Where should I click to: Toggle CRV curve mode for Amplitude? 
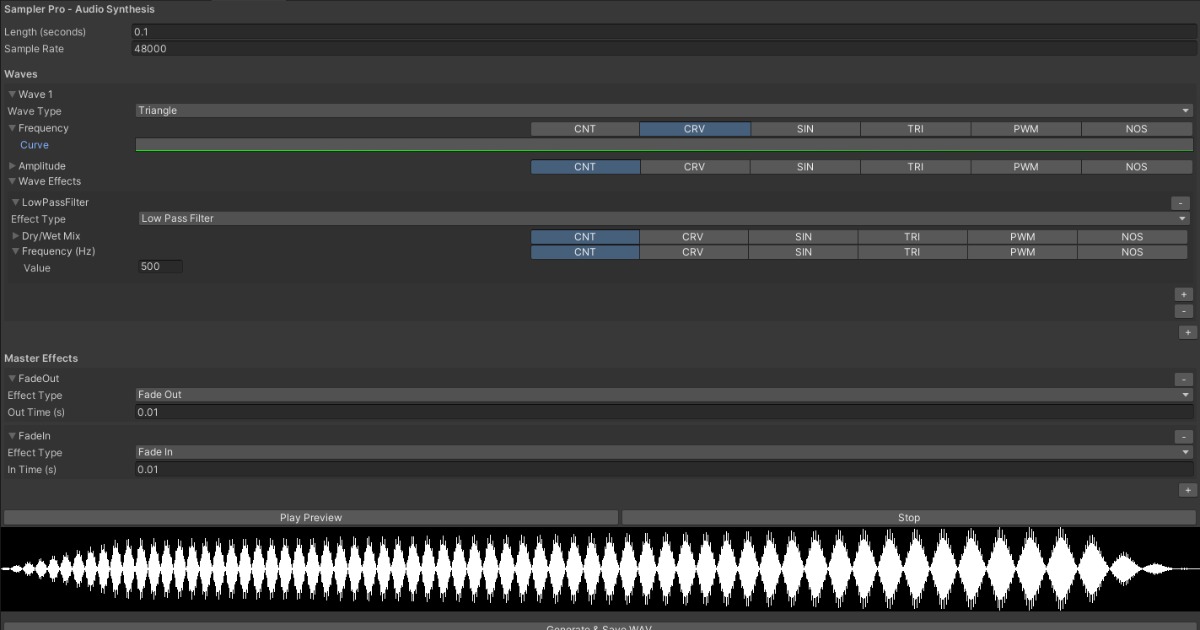pyautogui.click(x=695, y=166)
